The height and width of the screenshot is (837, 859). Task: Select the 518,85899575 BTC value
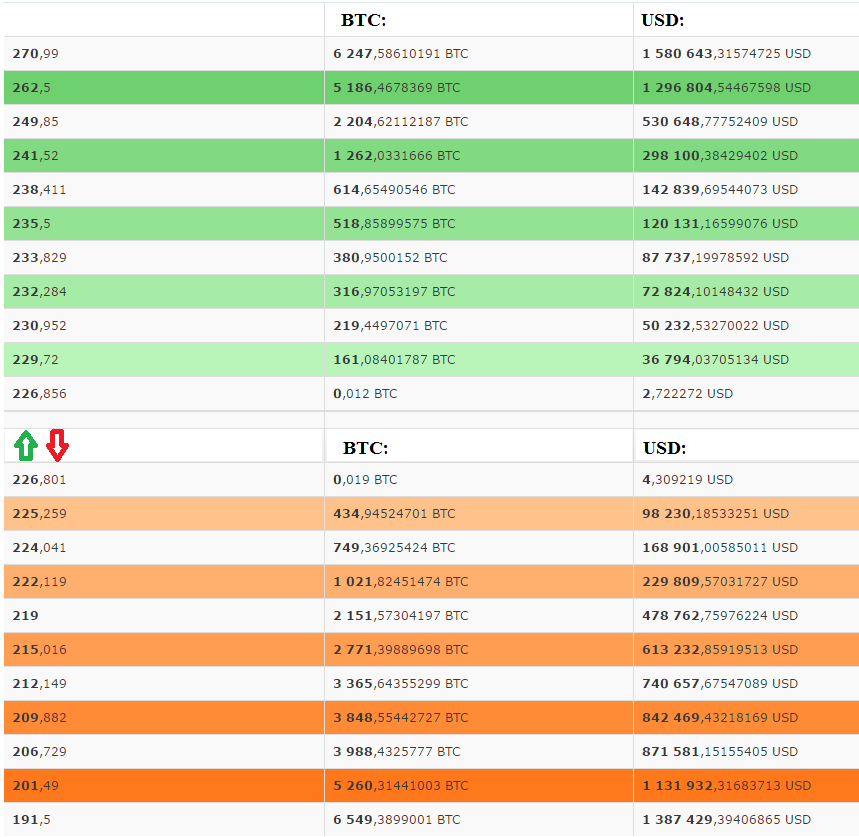(394, 223)
